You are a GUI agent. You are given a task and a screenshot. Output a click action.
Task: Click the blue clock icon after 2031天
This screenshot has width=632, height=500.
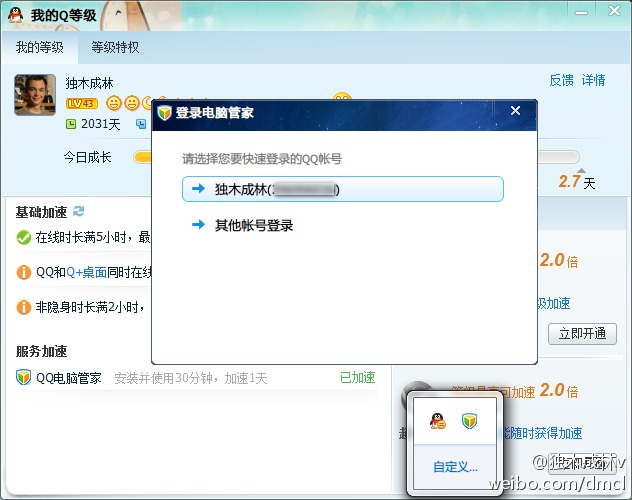(141, 124)
